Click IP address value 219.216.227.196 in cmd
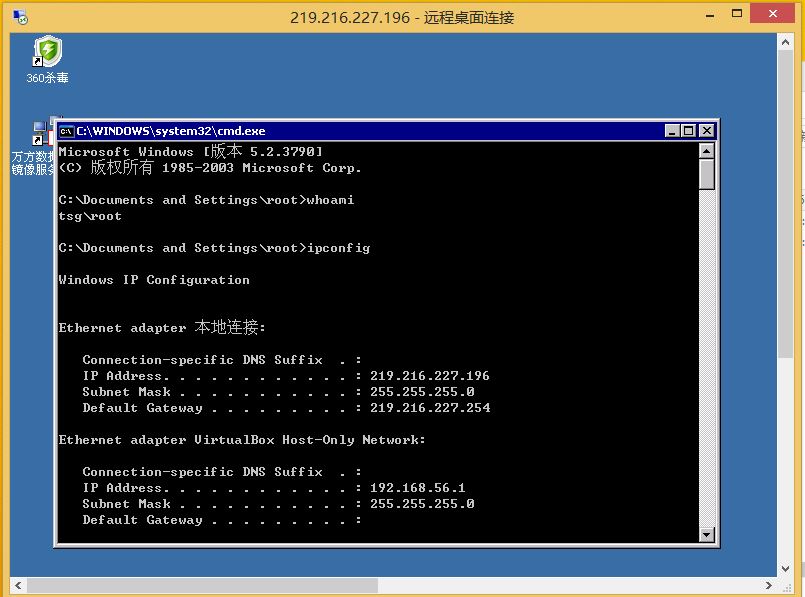Screen dimensions: 805x597 tap(430, 376)
